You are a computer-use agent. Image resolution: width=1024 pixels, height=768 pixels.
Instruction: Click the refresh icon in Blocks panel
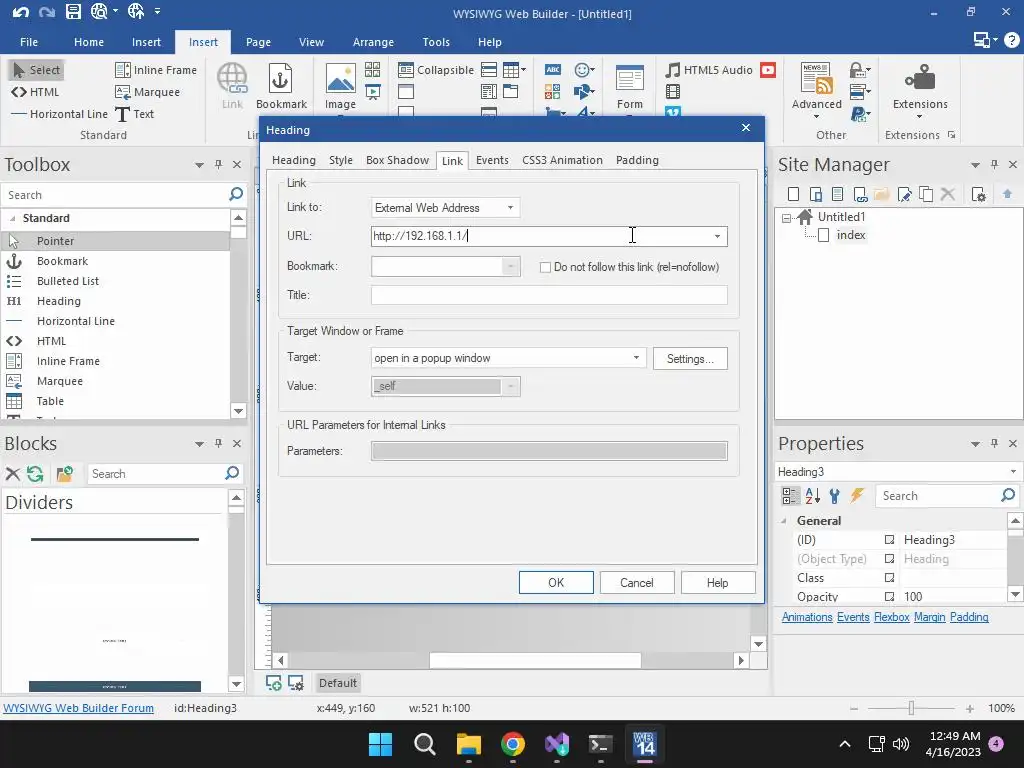point(35,473)
